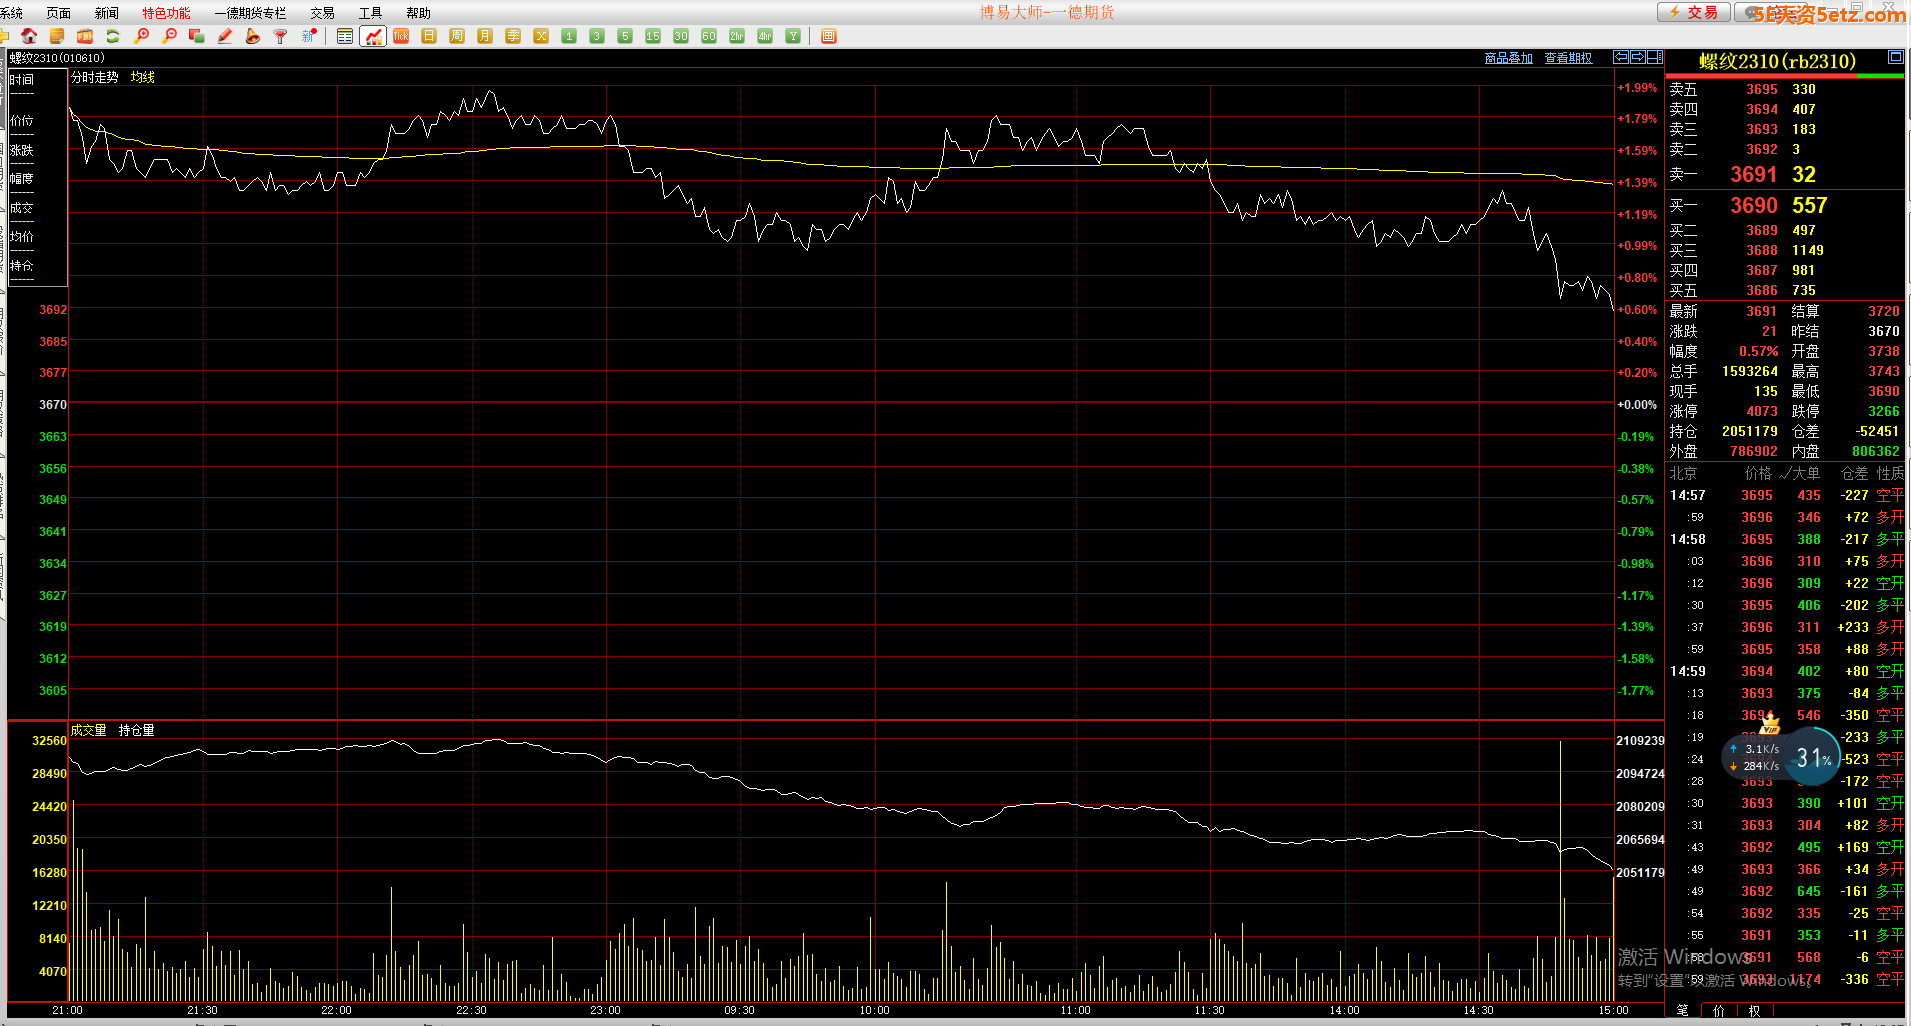This screenshot has height=1026, width=1911.
Task: Click the 螺纹2310(rb2310) contract title
Action: 1777,61
